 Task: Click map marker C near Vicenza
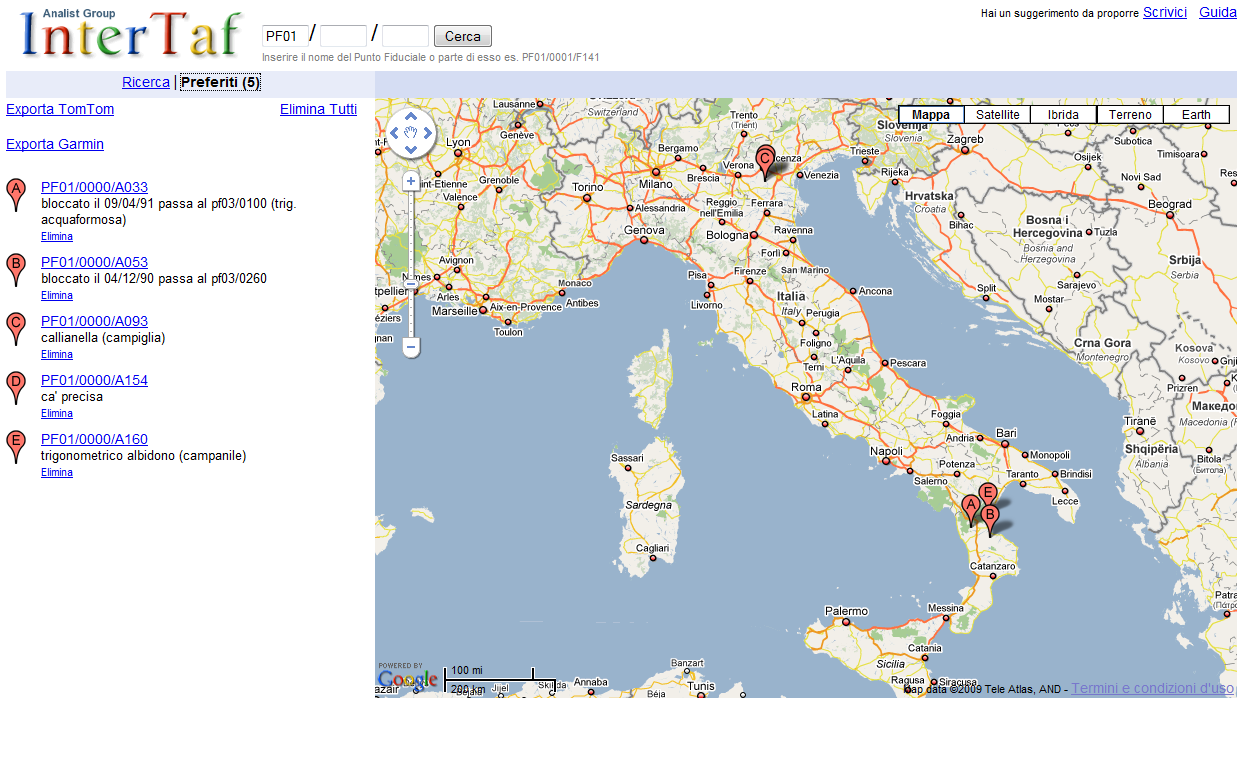pyautogui.click(x=766, y=162)
